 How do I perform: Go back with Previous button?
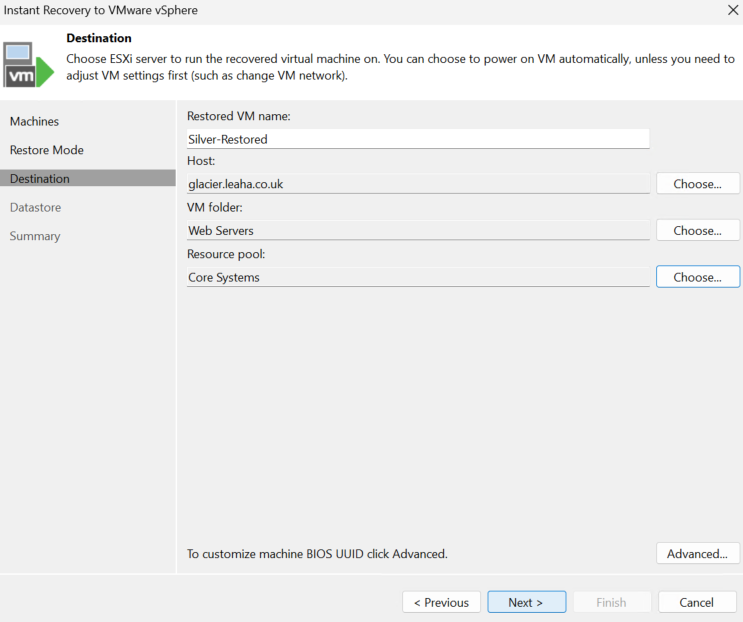[441, 602]
